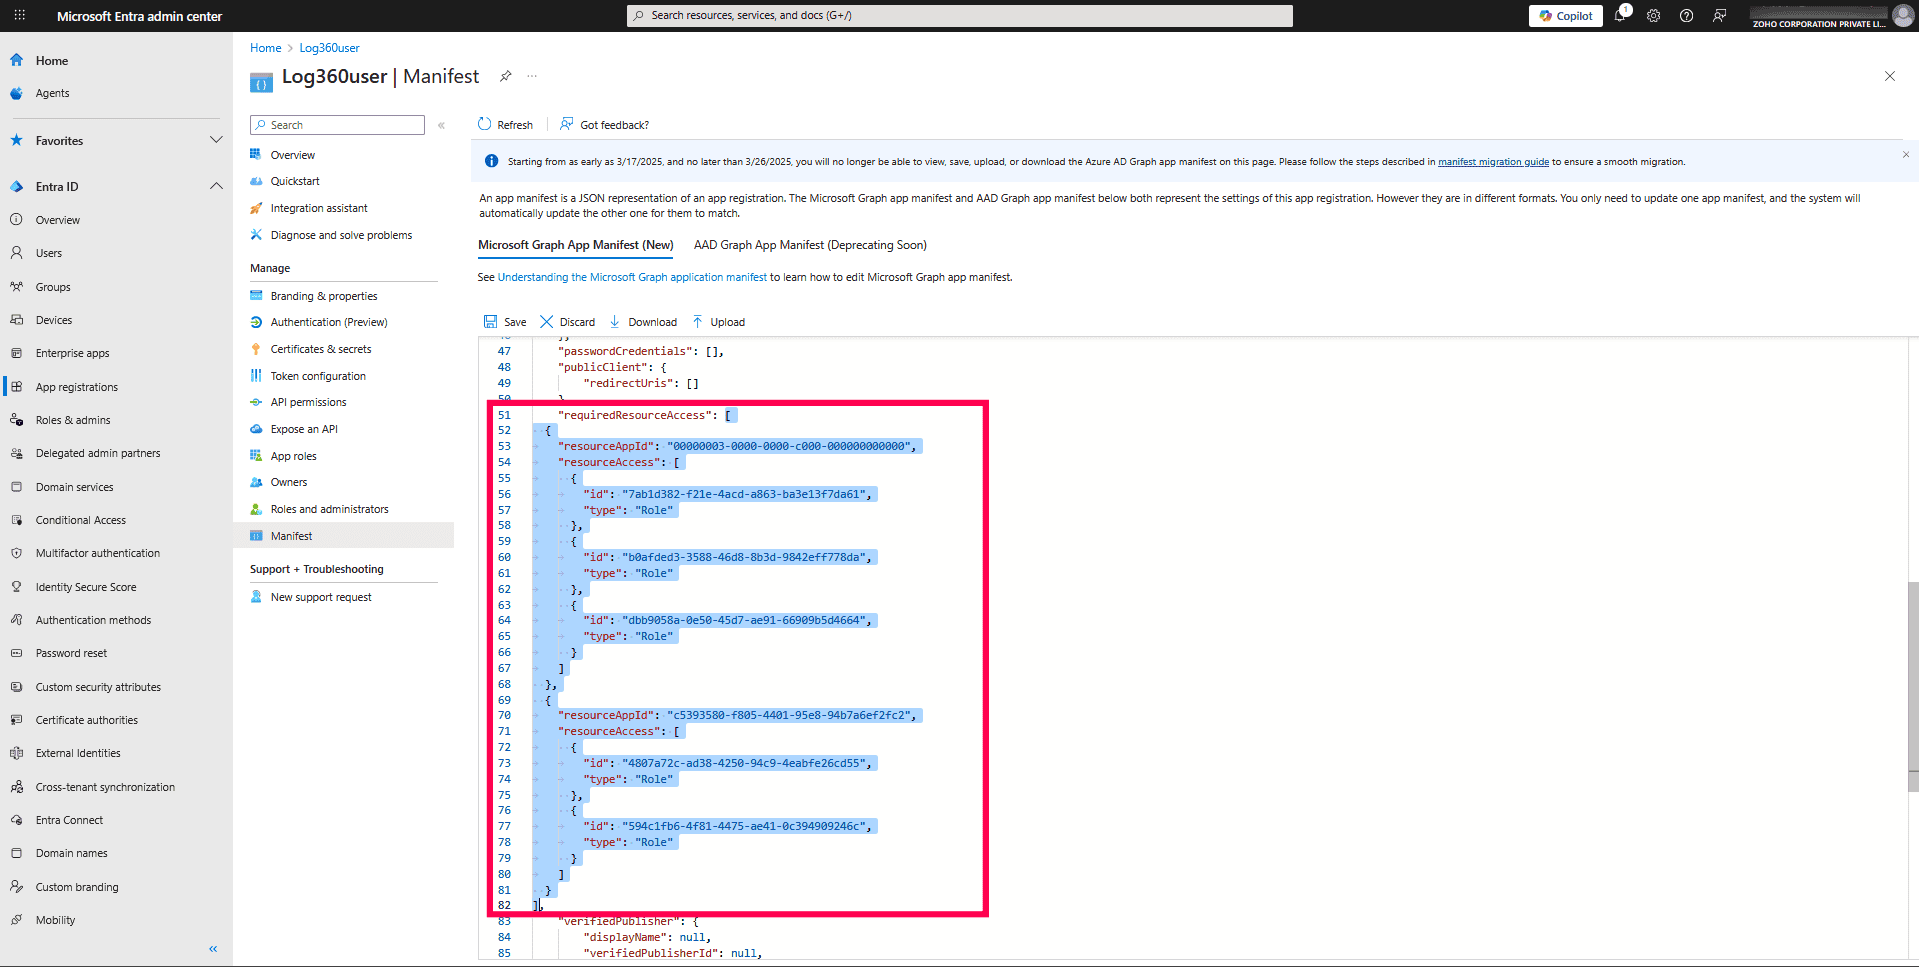
Task: Pin the Log360user Manifest page
Action: (x=505, y=76)
